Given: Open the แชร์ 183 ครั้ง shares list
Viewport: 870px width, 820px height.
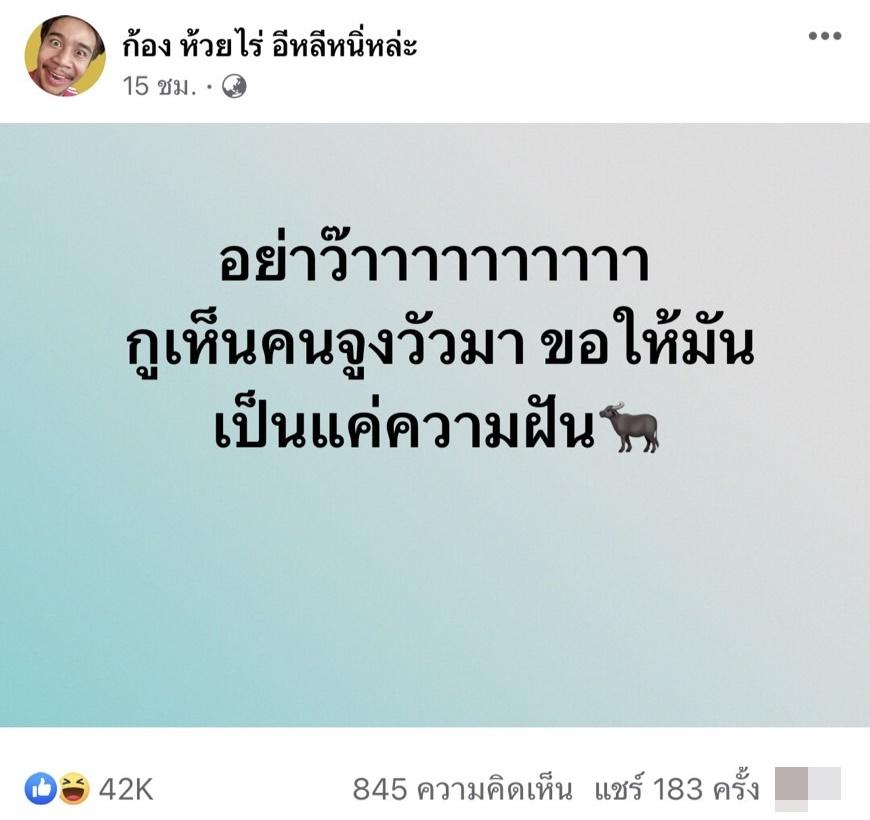Looking at the screenshot, I should pyautogui.click(x=677, y=789).
